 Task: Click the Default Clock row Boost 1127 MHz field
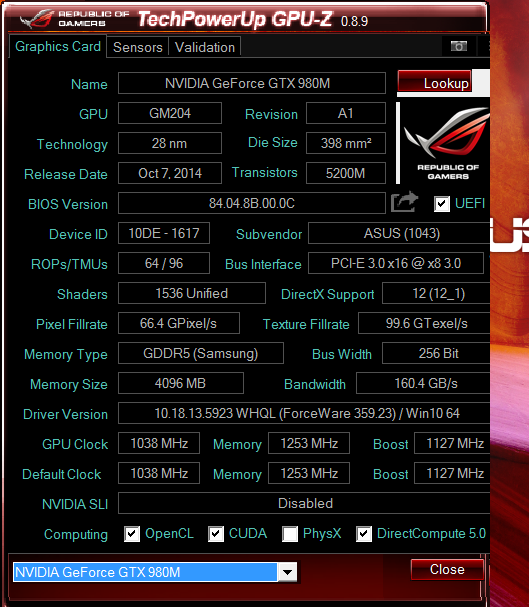[452, 473]
